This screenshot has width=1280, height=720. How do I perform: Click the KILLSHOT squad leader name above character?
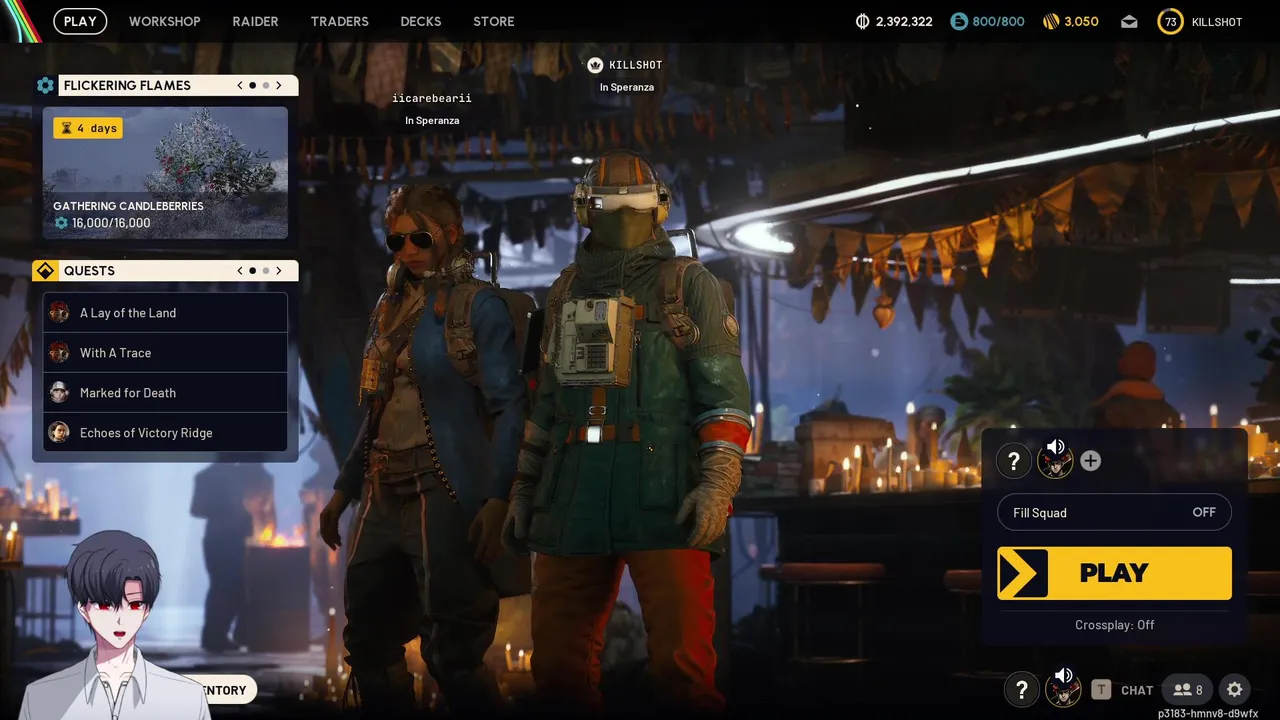[636, 65]
